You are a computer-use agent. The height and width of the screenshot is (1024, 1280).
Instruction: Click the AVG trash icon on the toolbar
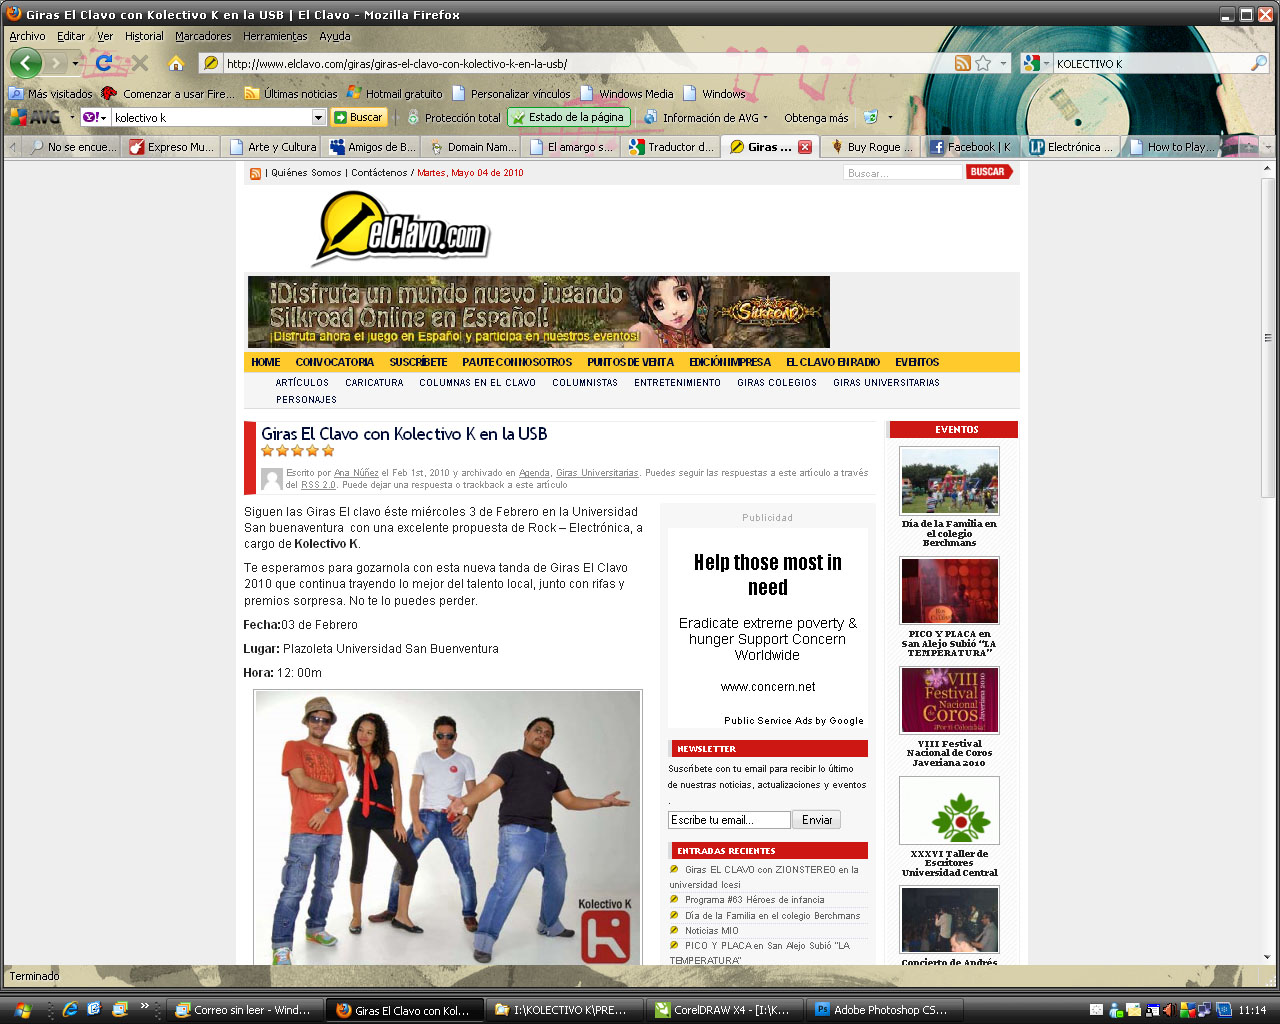[870, 117]
